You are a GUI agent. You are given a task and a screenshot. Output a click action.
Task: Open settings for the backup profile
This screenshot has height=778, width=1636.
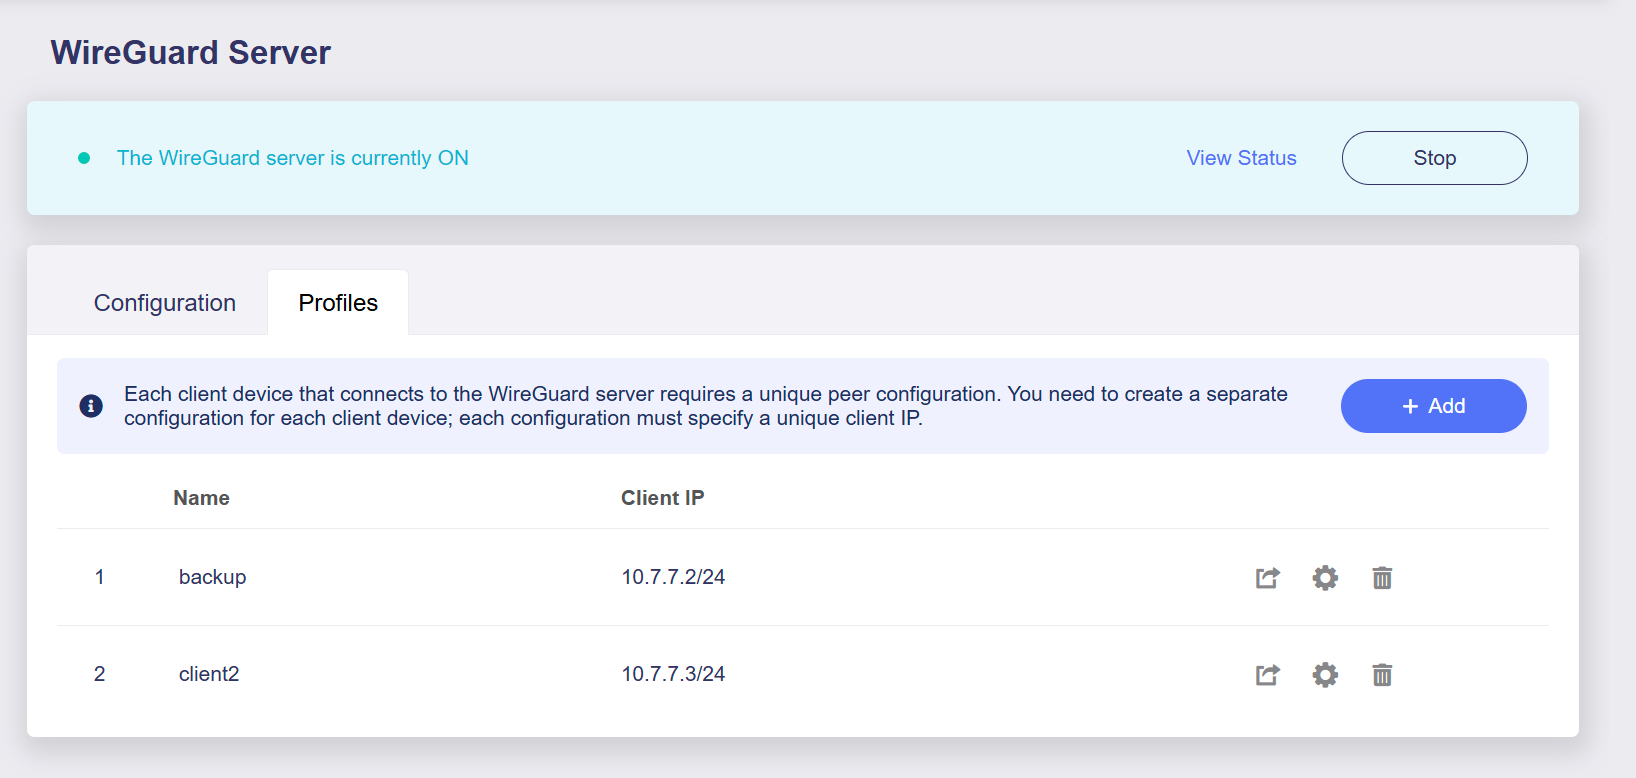point(1325,578)
